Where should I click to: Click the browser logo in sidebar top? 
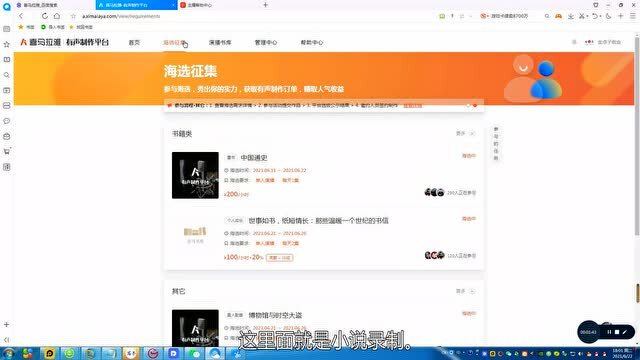(x=7, y=7)
